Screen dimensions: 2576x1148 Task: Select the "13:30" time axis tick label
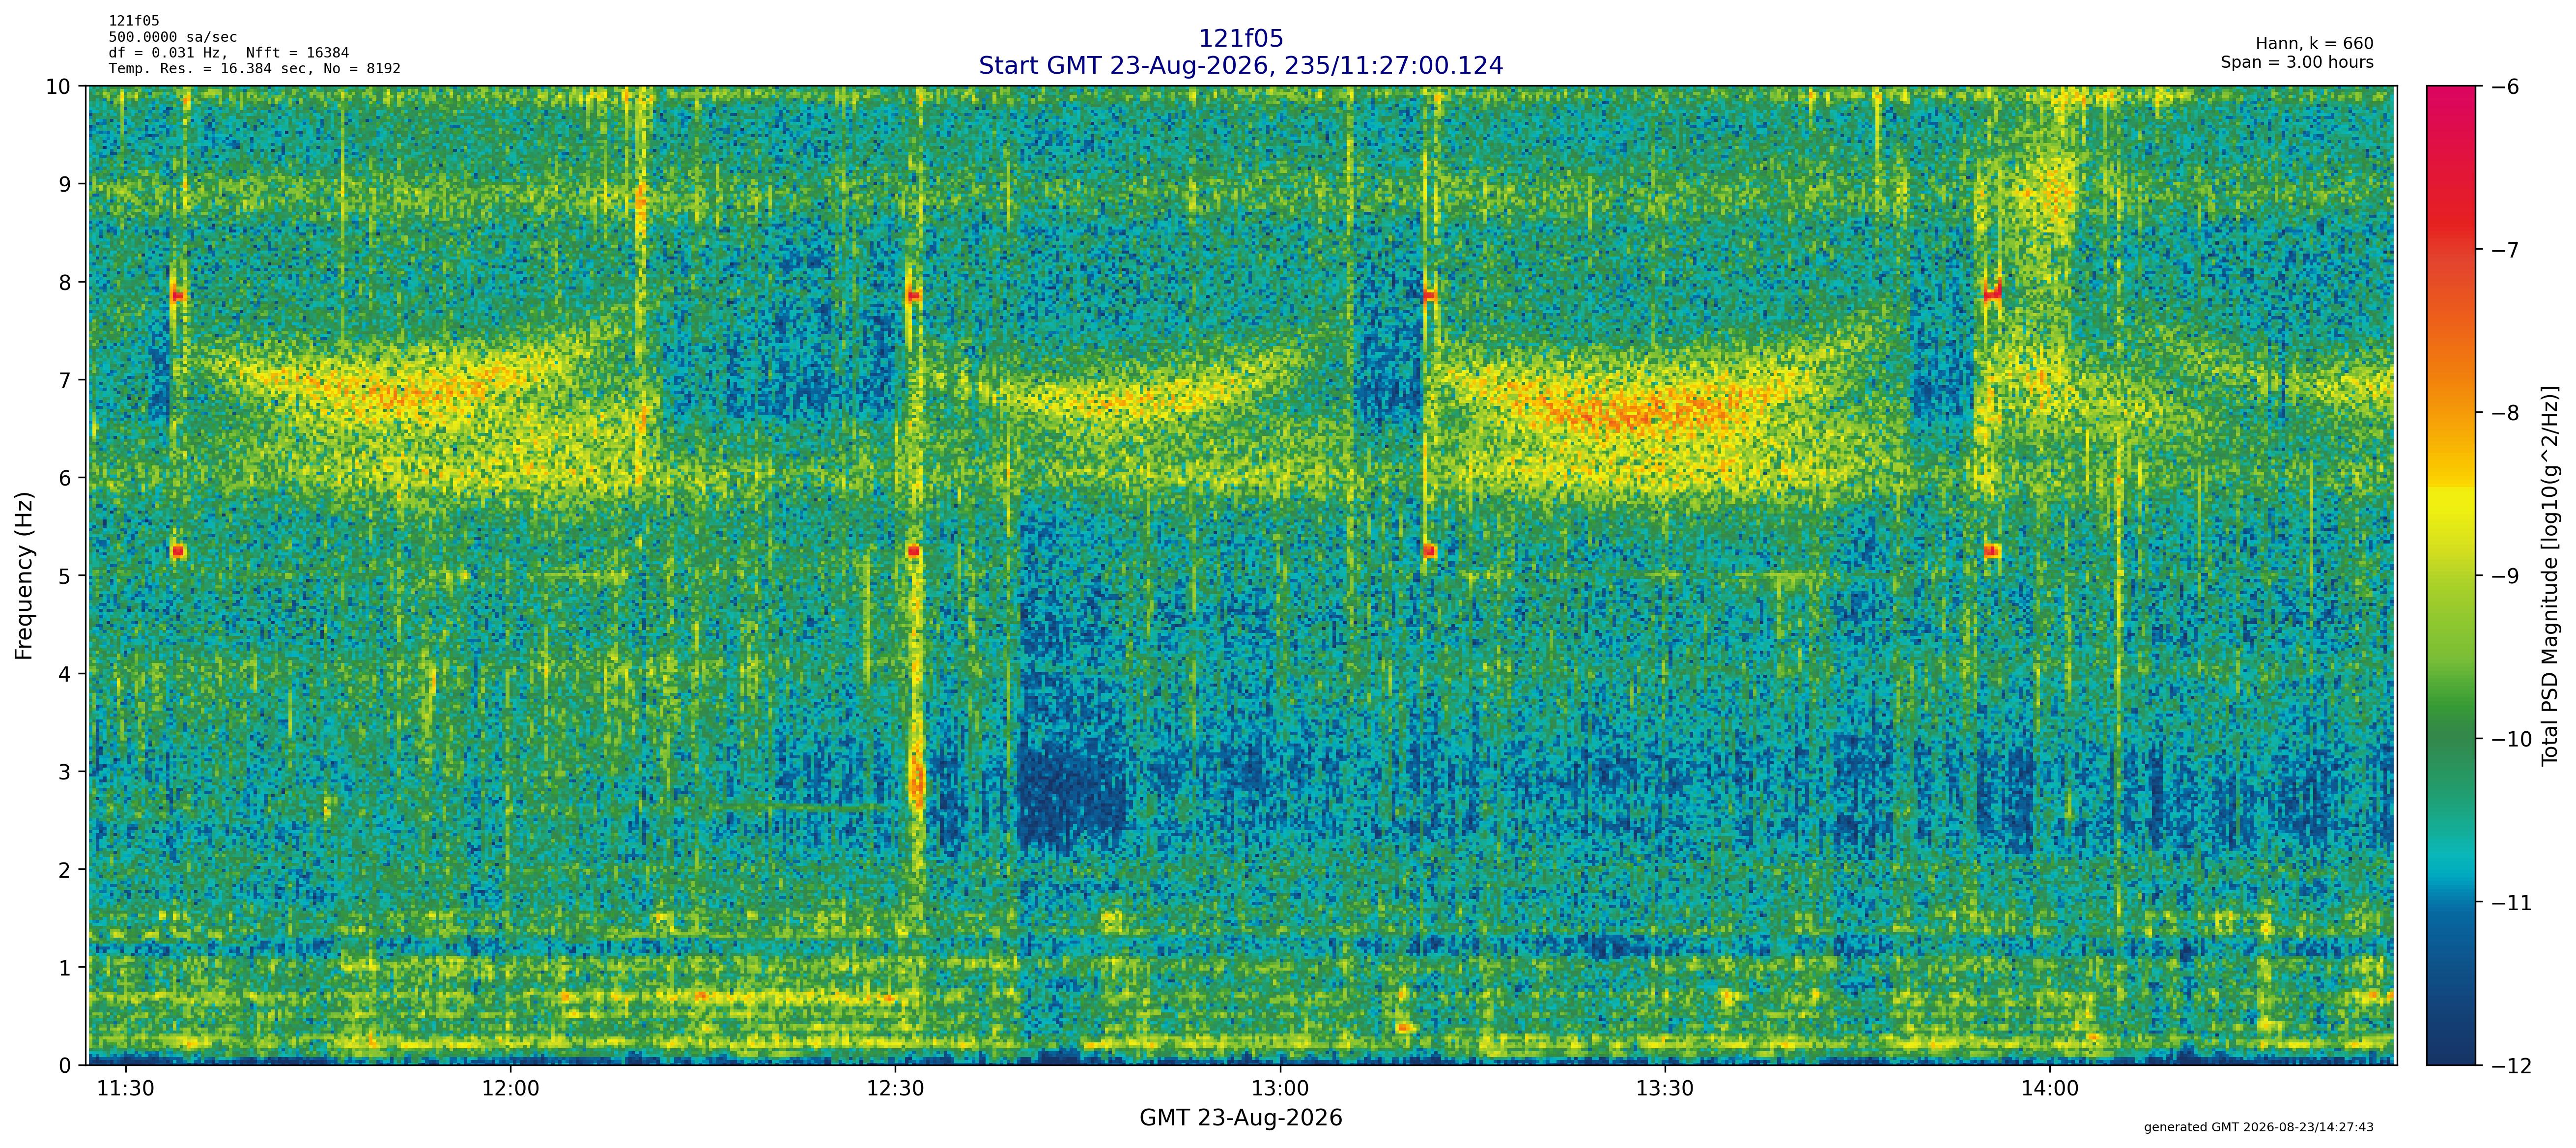[x=1665, y=1088]
